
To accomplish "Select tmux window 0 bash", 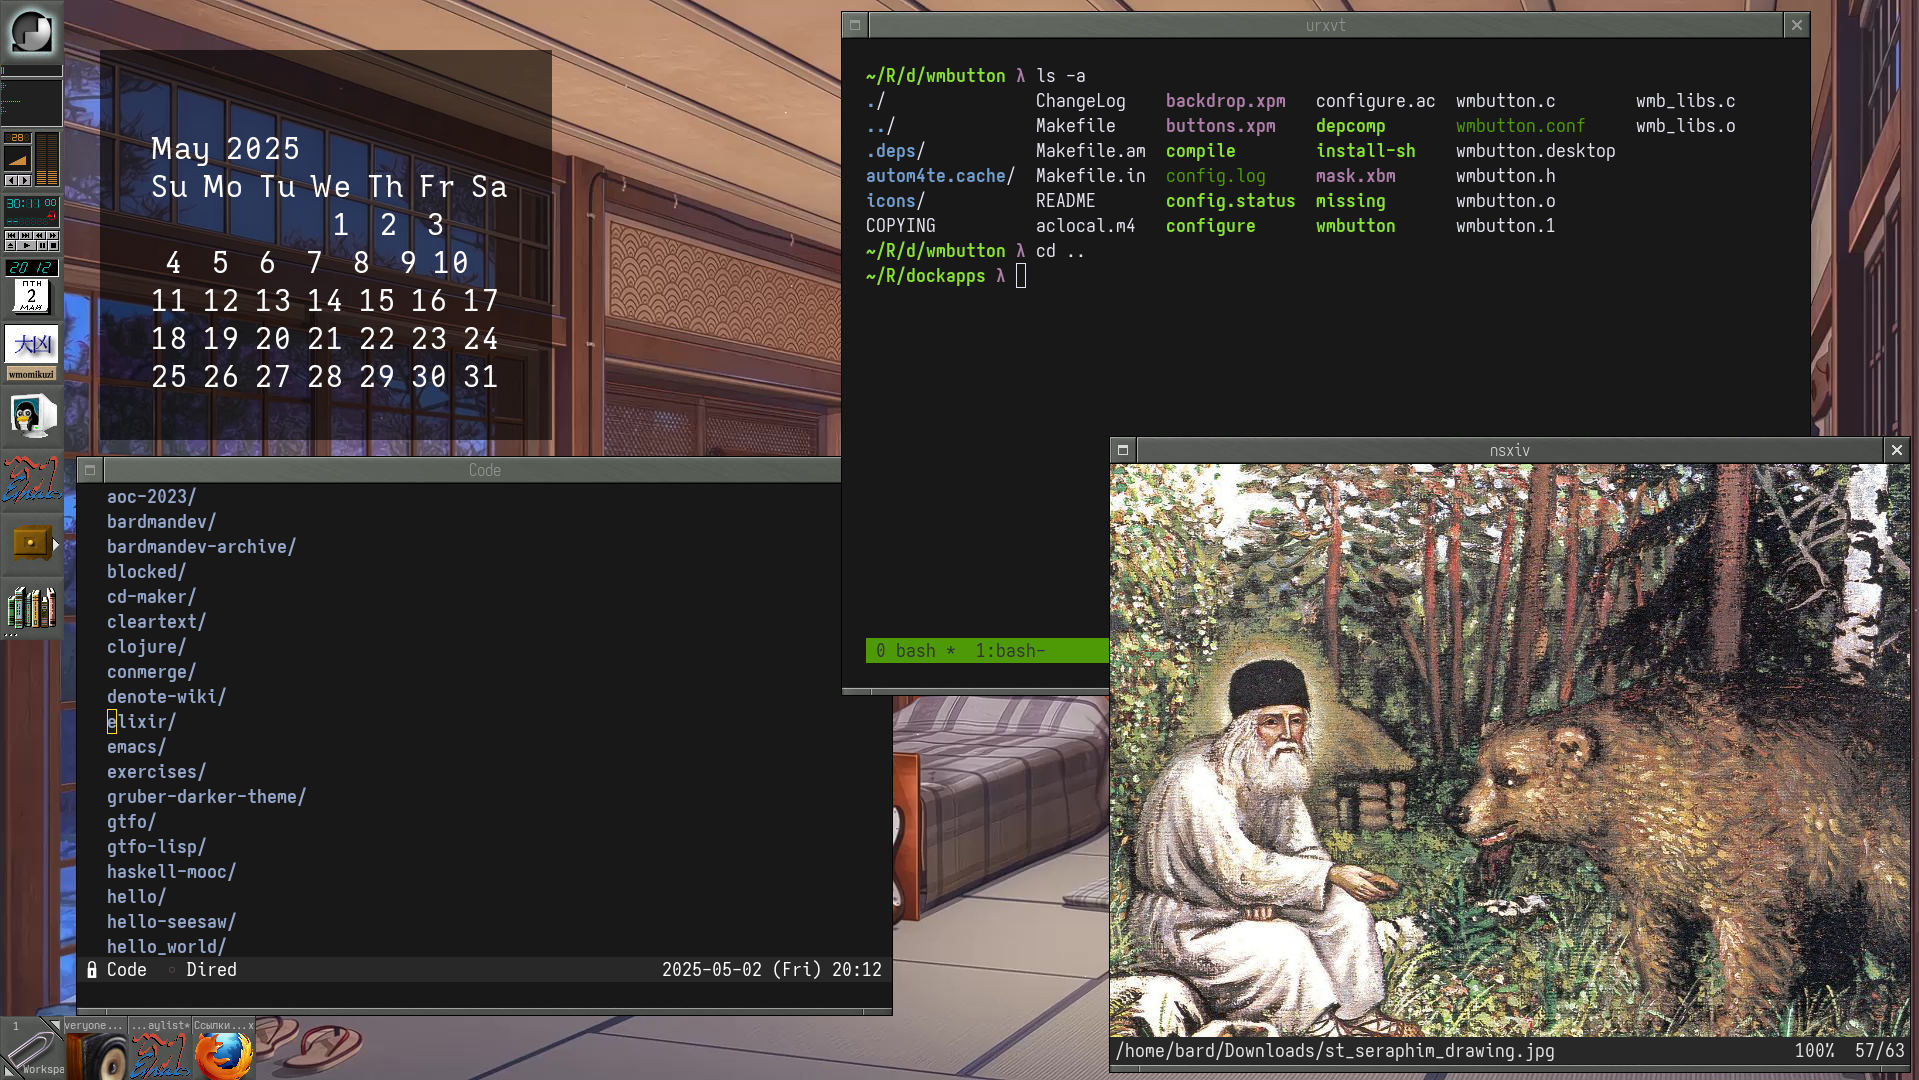I will point(906,651).
